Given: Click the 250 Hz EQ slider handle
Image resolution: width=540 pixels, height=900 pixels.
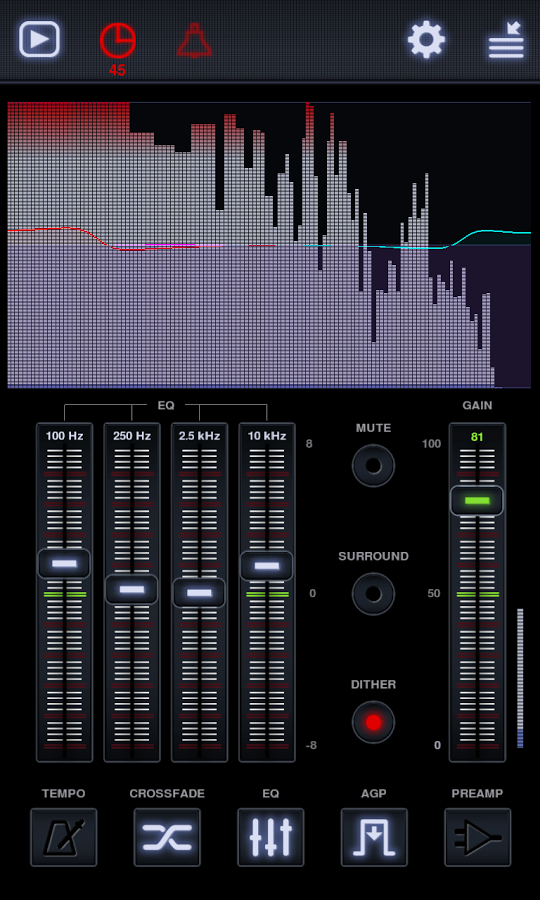Looking at the screenshot, I should tap(131, 589).
